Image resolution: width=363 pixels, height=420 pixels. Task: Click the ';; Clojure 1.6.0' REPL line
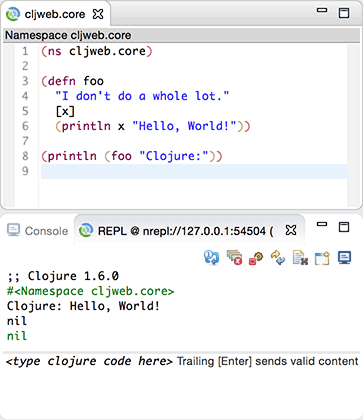(63, 276)
